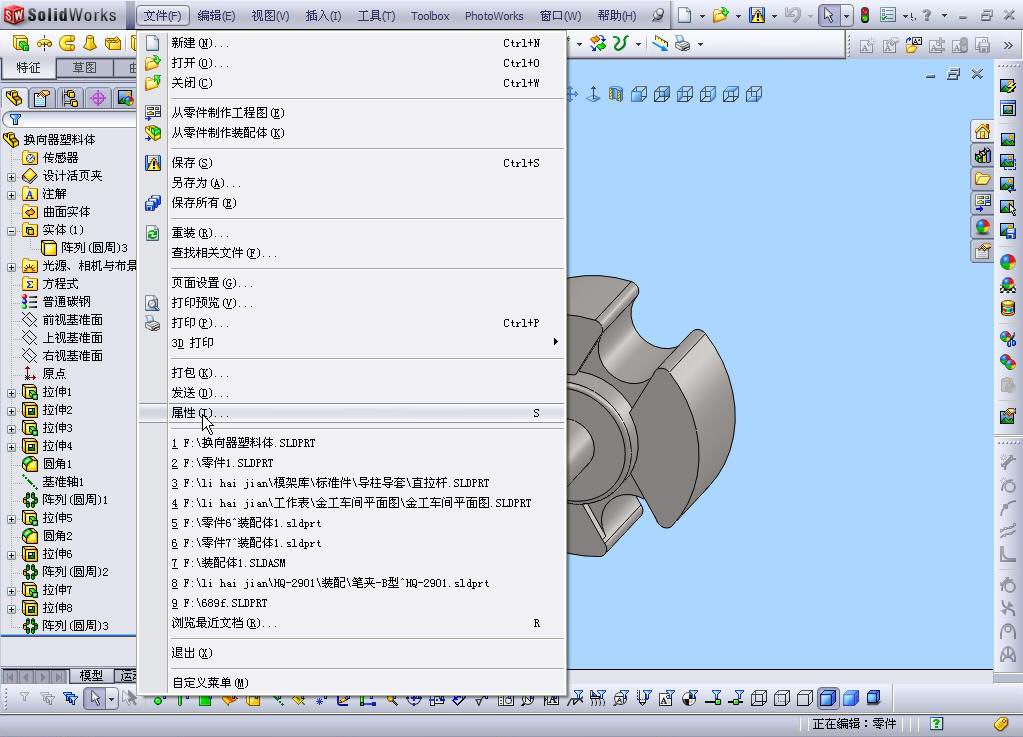This screenshot has height=737, width=1023.
Task: Switch to the 特征 tab
Action: [x=28, y=67]
